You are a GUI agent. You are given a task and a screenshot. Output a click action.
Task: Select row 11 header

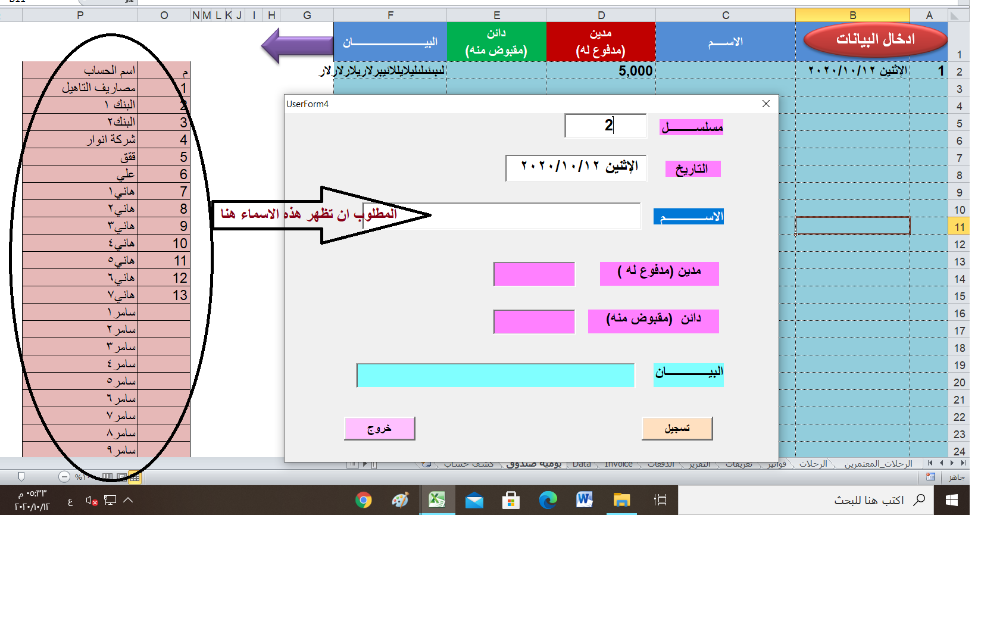tap(959, 227)
